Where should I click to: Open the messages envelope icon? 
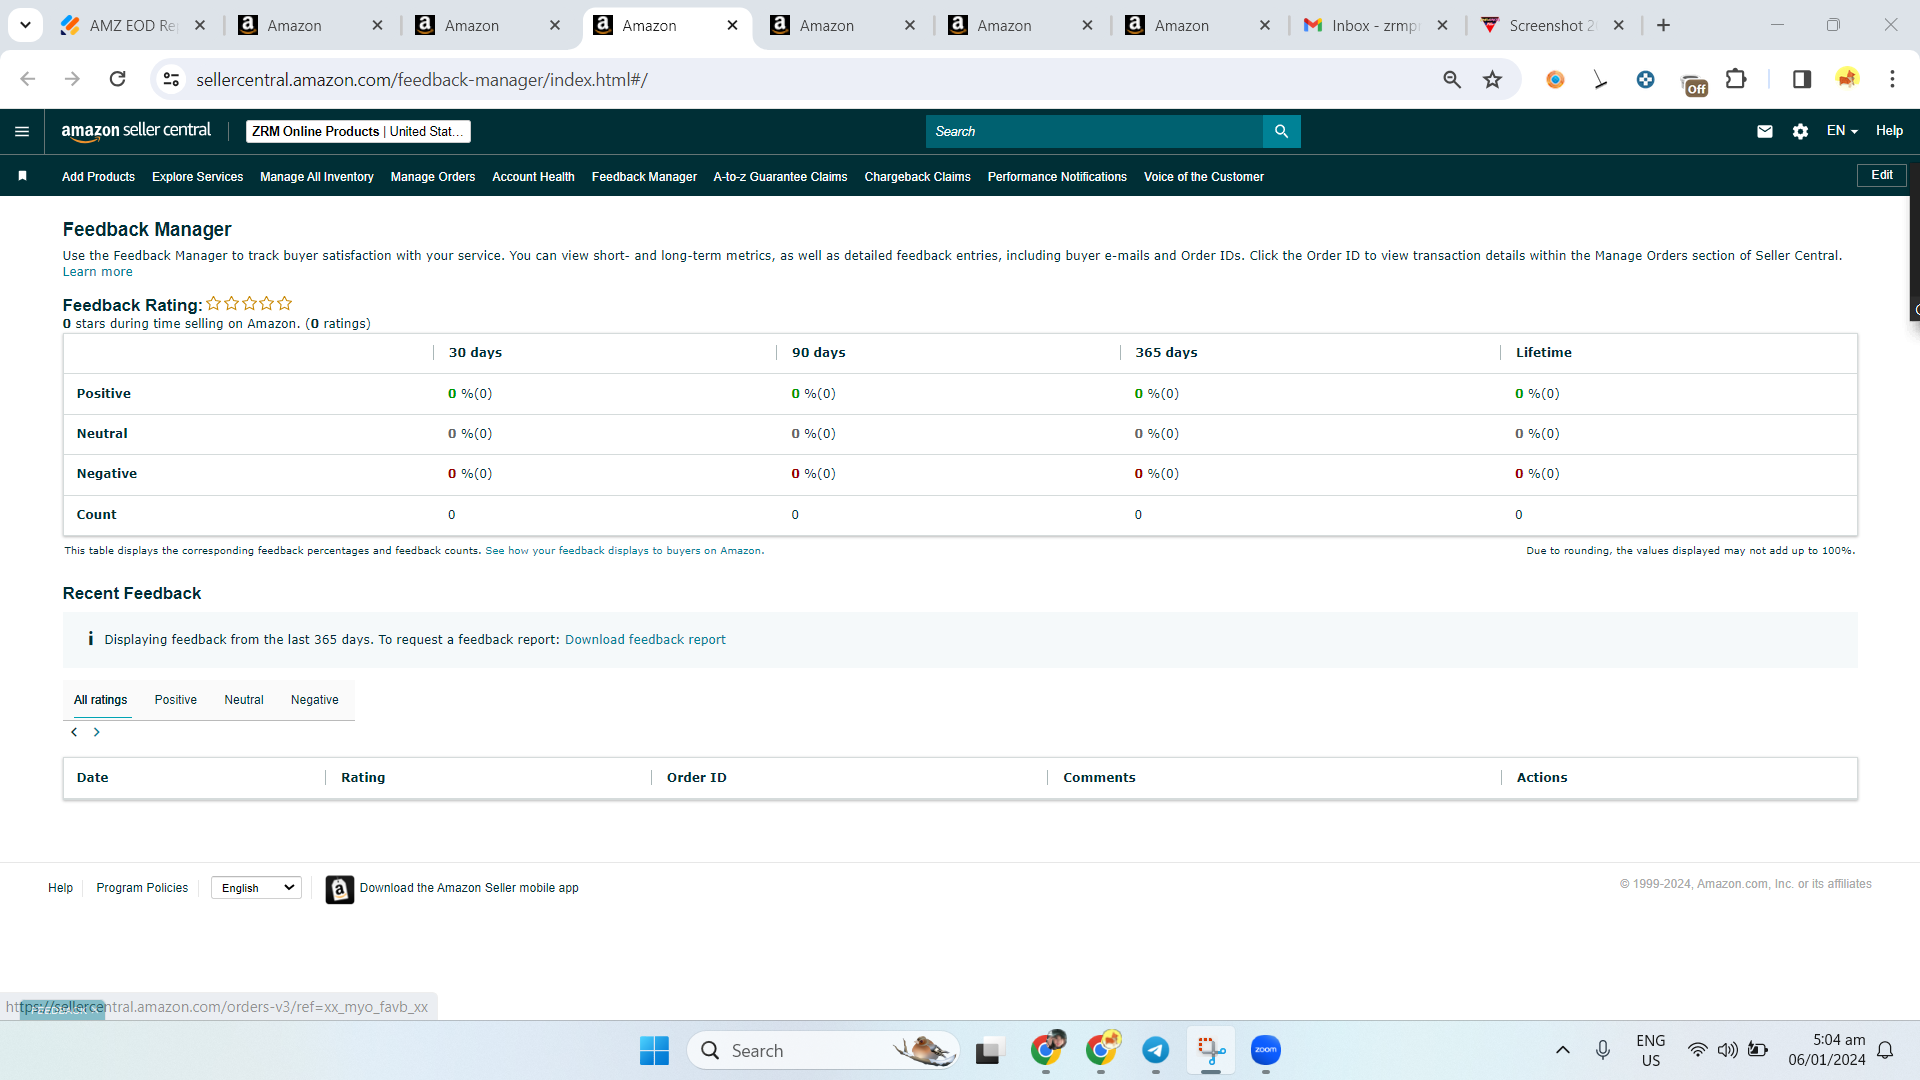pos(1765,131)
